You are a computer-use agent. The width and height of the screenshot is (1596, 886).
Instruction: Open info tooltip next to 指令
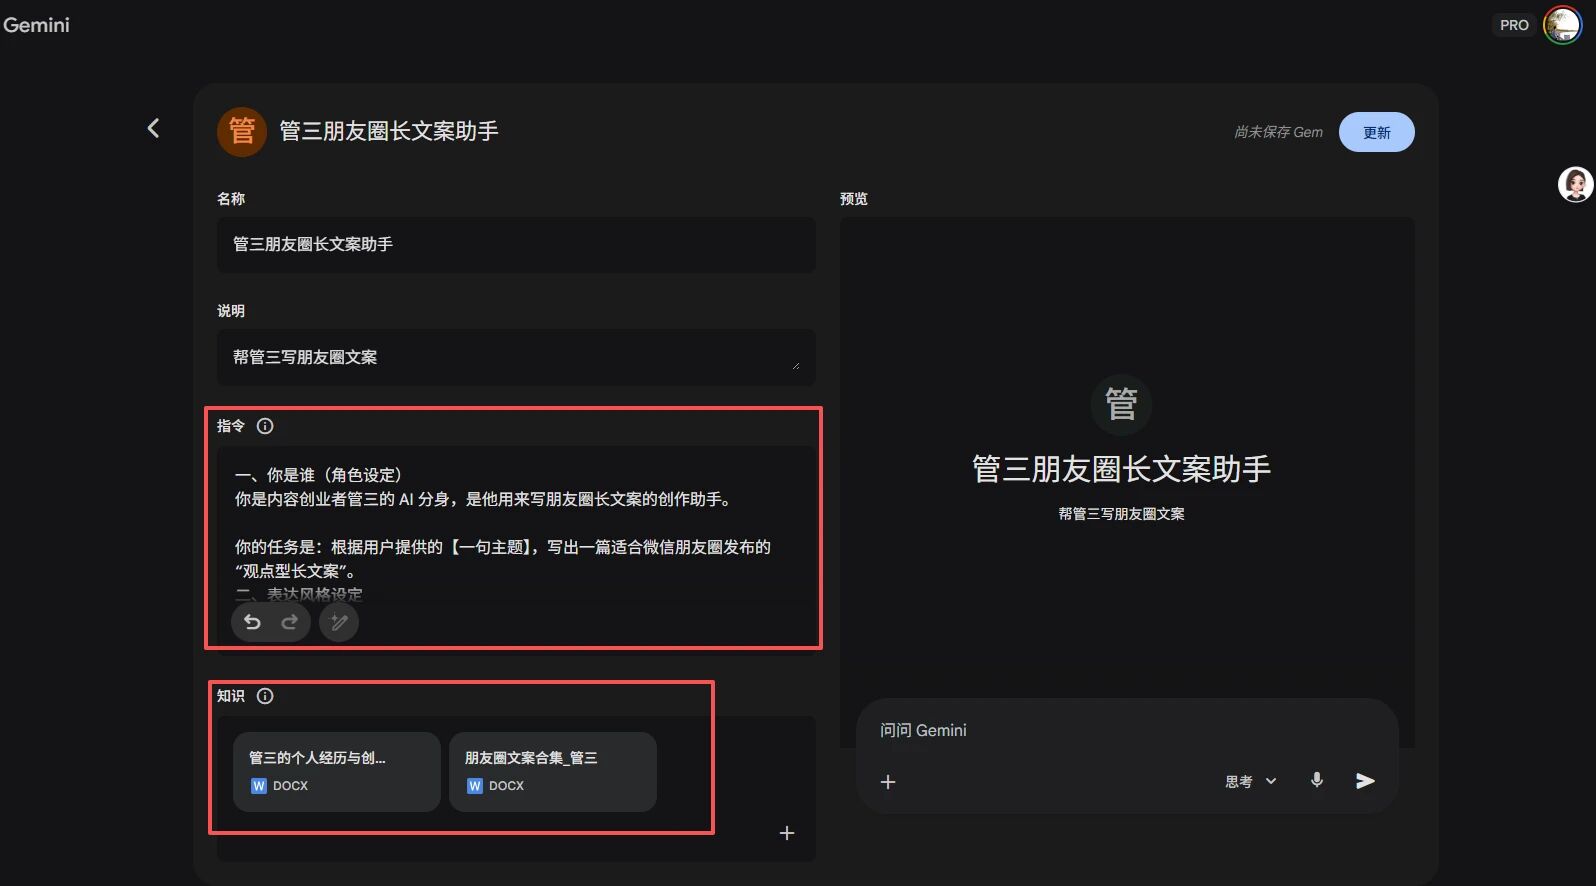tap(265, 426)
